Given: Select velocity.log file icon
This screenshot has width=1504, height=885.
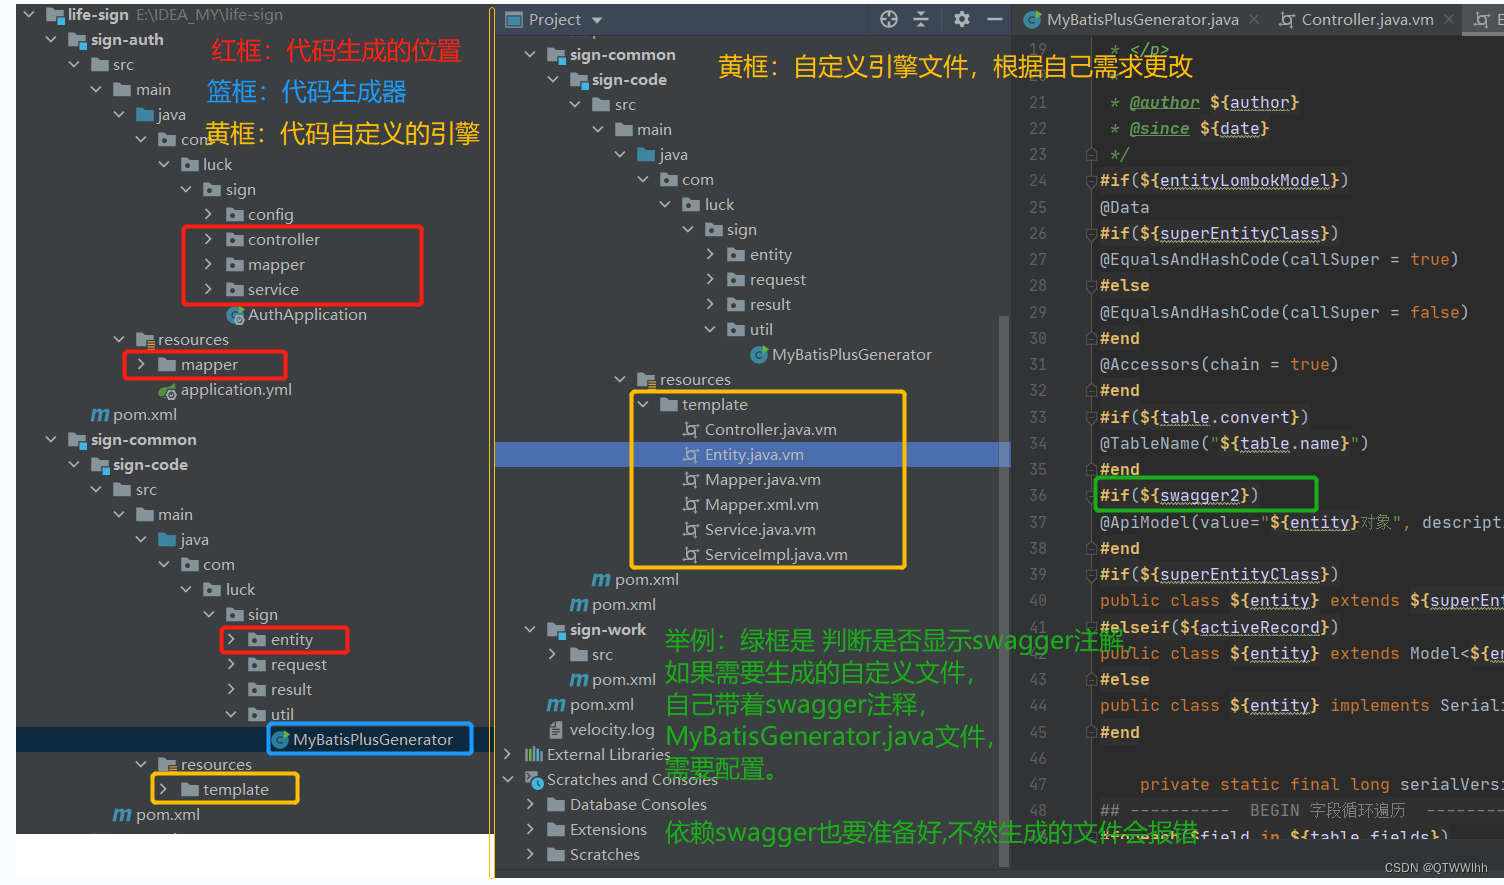Looking at the screenshot, I should pos(556,730).
